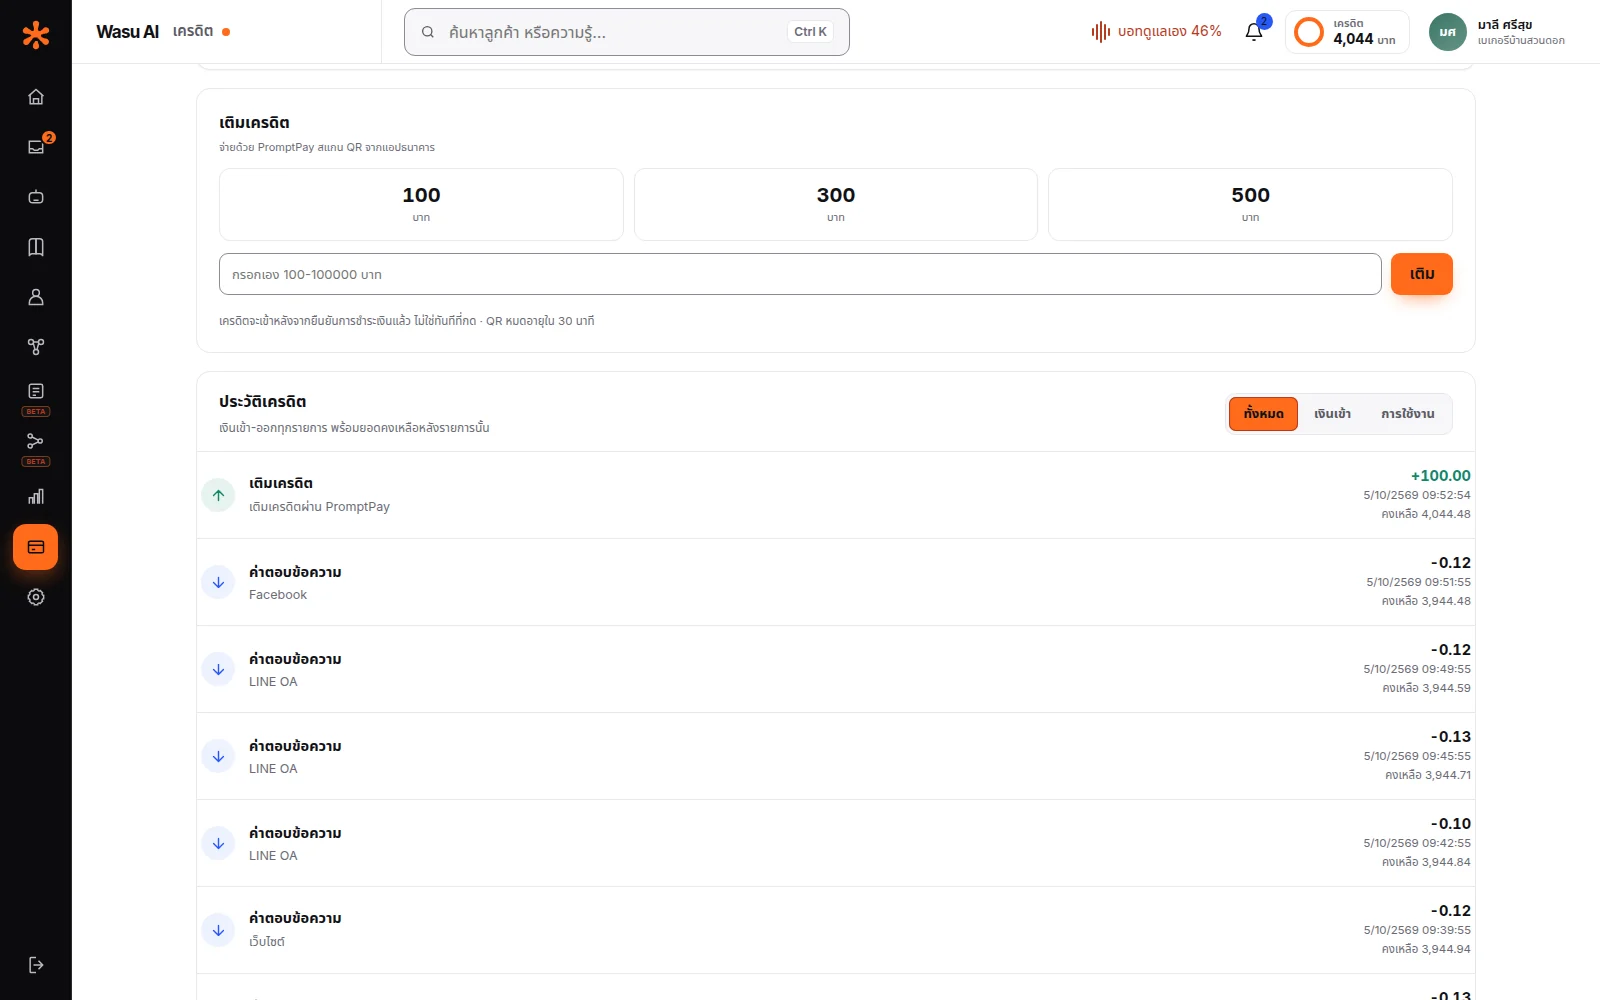Choose the 100 บาท top-up amount
Viewport: 1600px width, 1000px height.
point(421,204)
